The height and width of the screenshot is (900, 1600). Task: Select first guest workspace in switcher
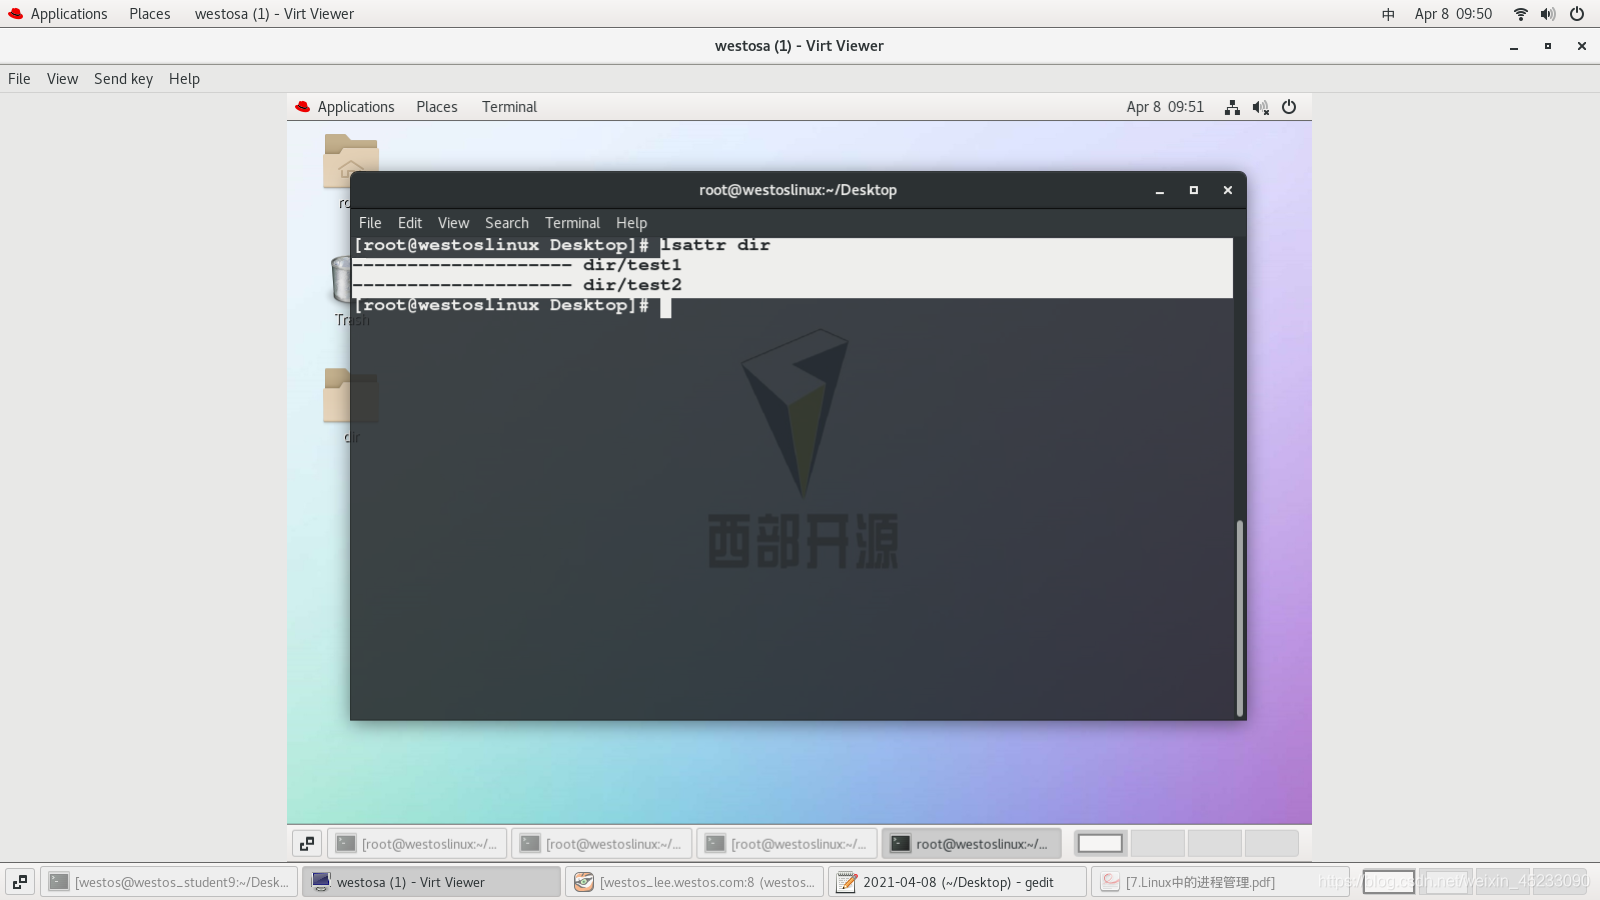point(1100,844)
